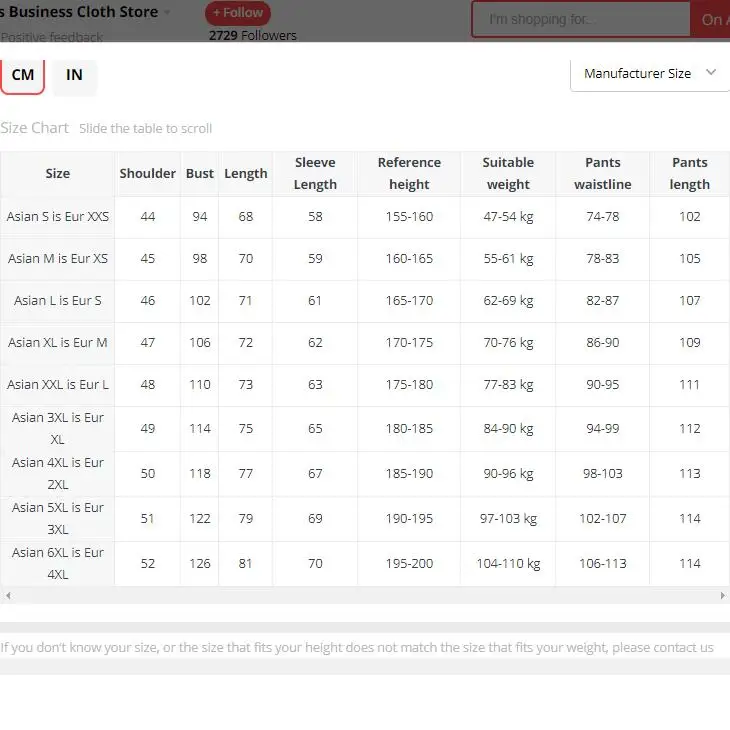Click the 47-54 kg weight cell

point(508,217)
